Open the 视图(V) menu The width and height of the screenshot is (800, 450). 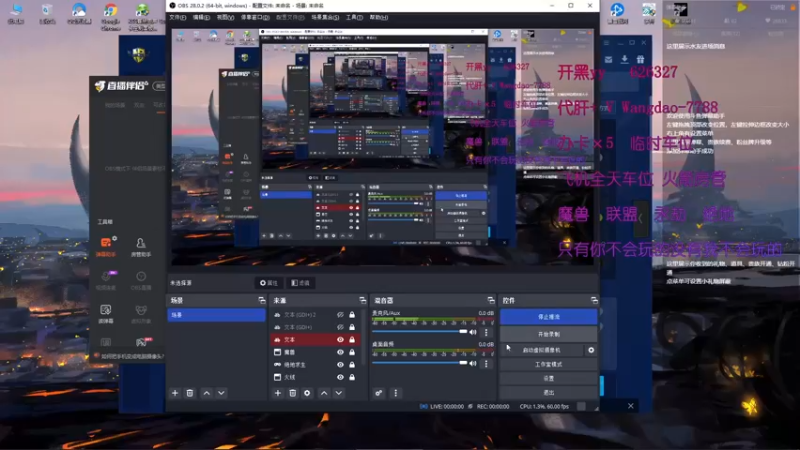click(225, 17)
